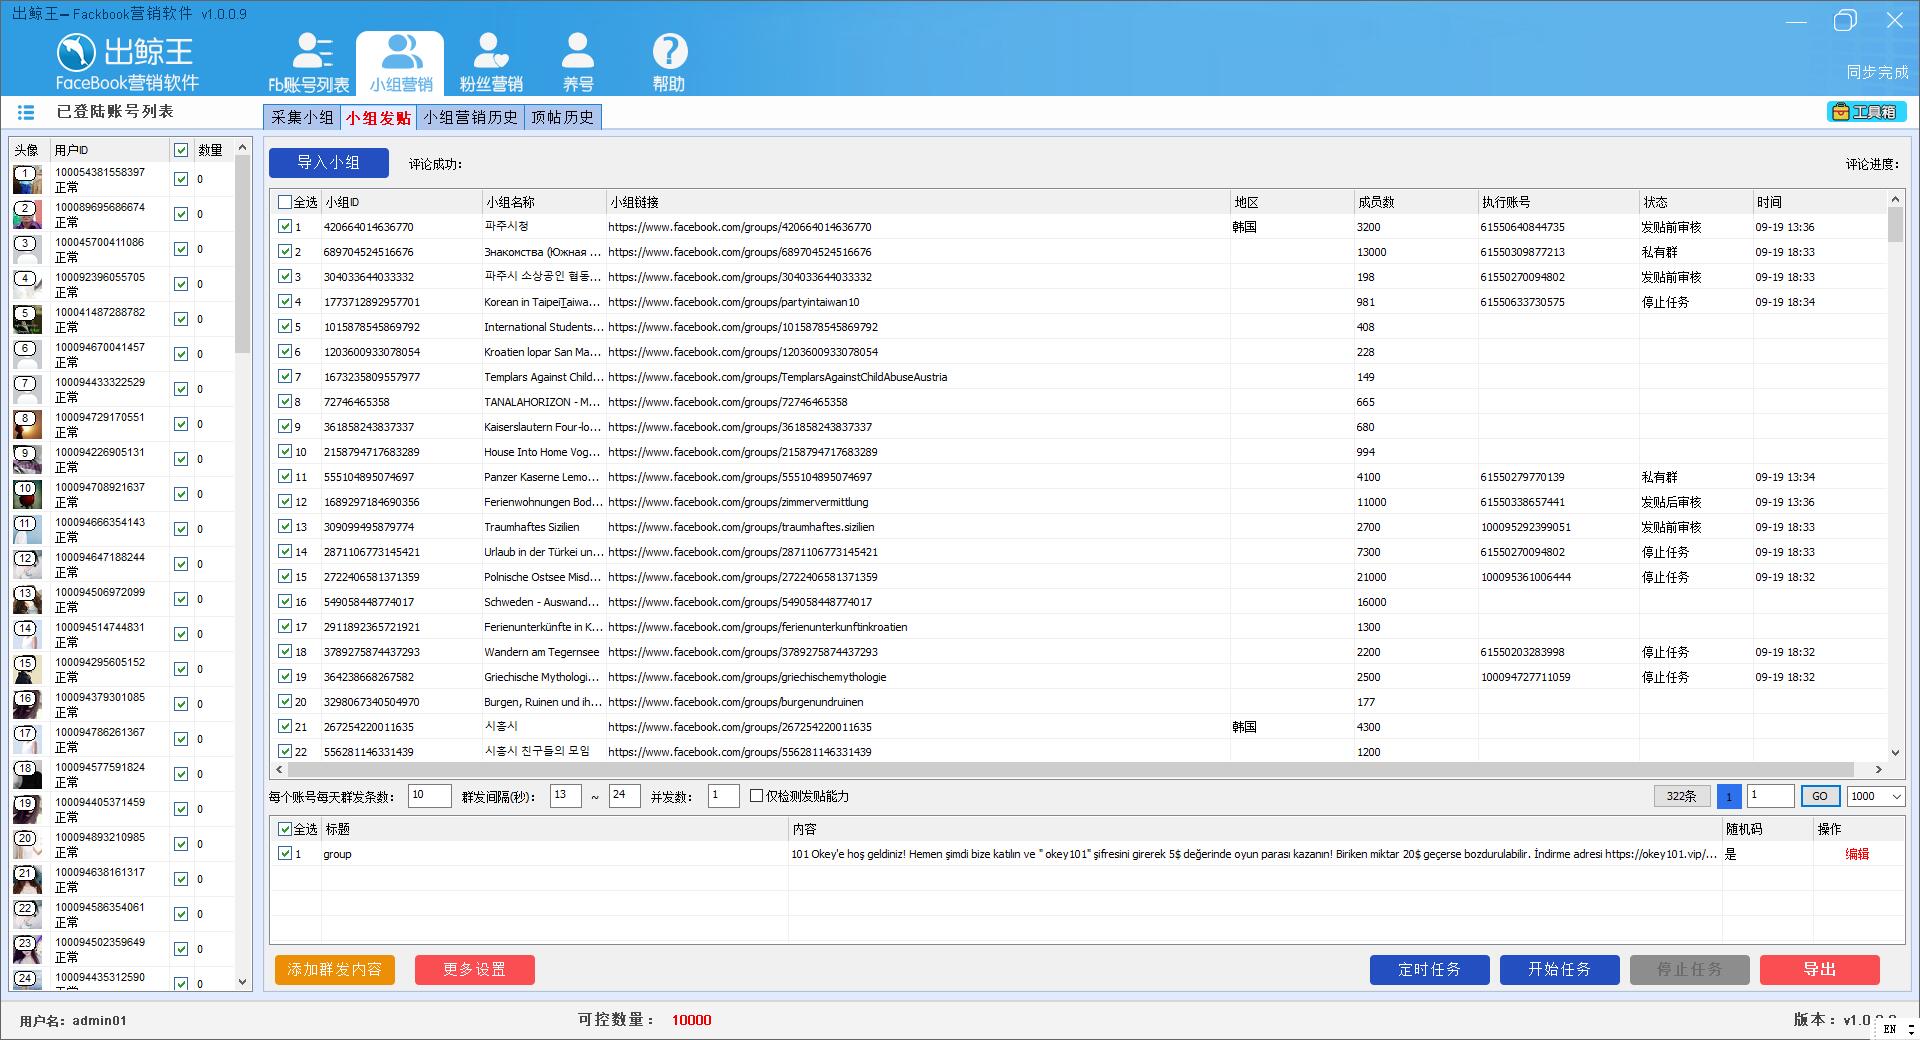The image size is (1920, 1040).
Task: Switch to the 采集小组 tab
Action: pyautogui.click(x=302, y=117)
